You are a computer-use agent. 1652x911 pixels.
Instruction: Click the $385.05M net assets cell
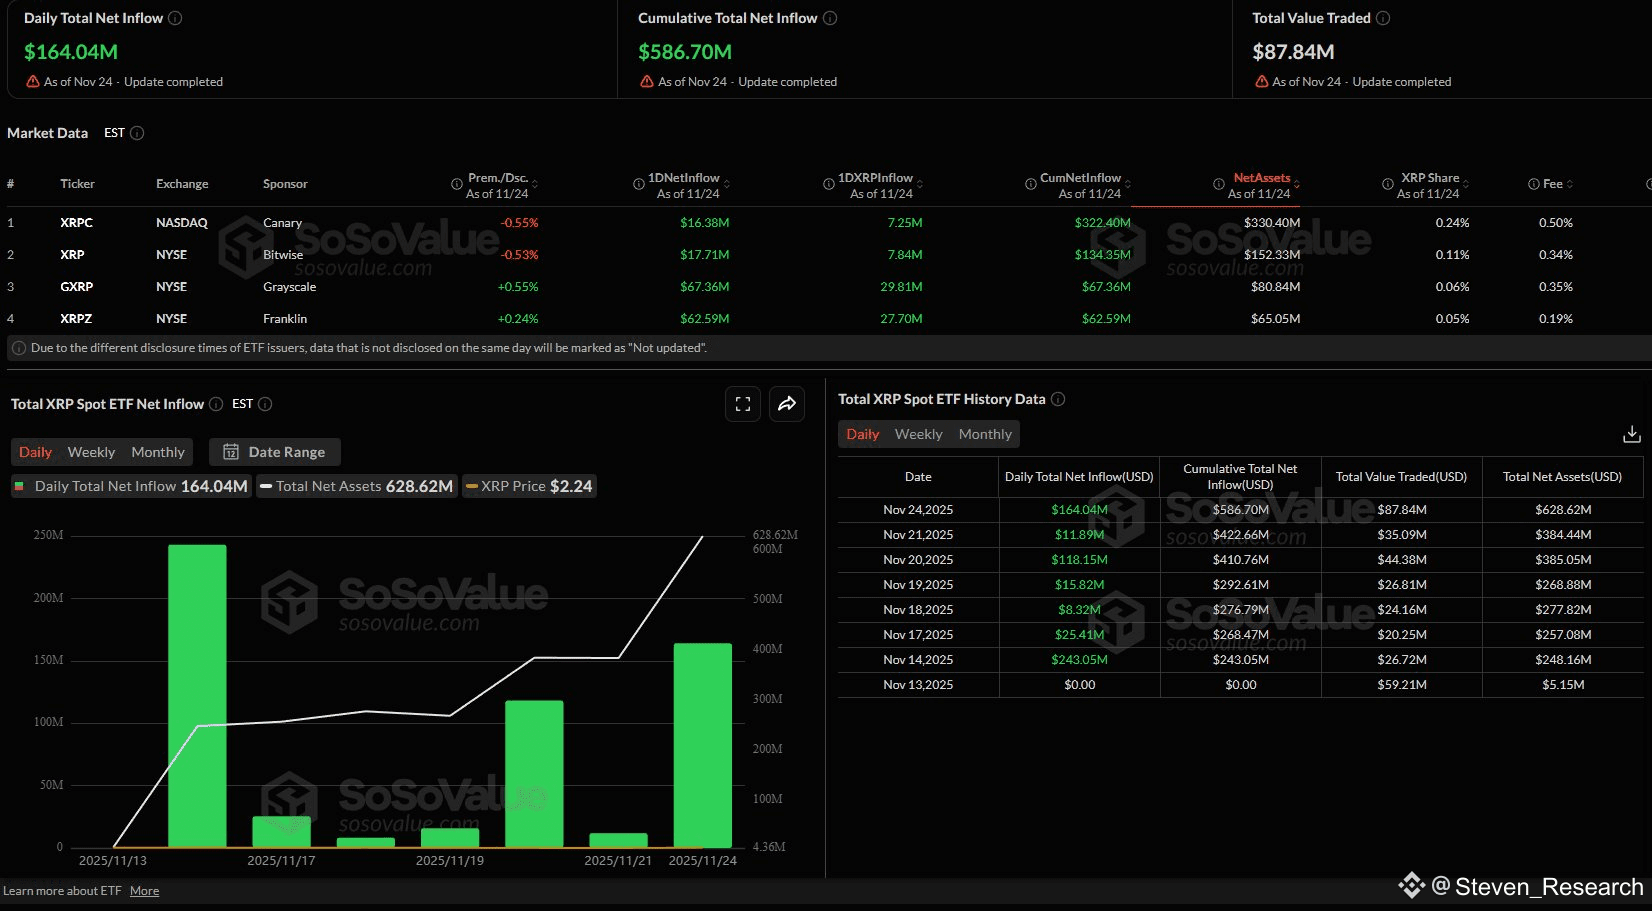1563,560
